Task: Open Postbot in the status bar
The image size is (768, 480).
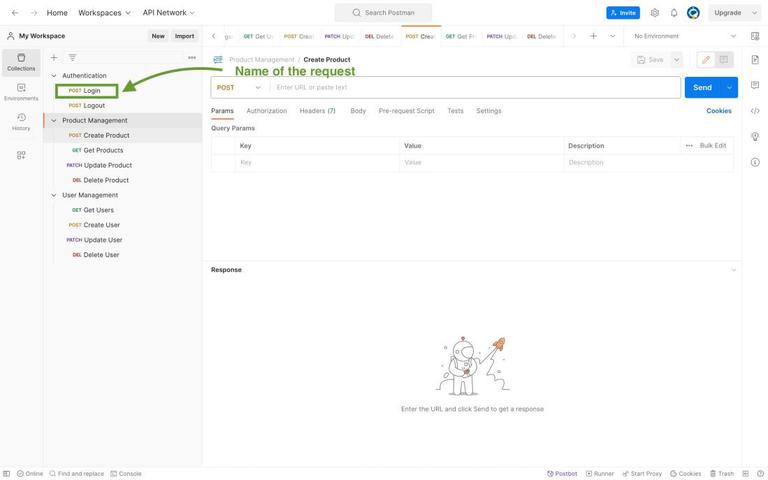Action: coord(562,474)
